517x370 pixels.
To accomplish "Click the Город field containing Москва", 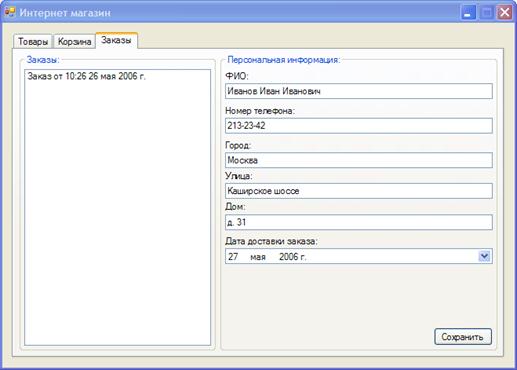I will 359,160.
